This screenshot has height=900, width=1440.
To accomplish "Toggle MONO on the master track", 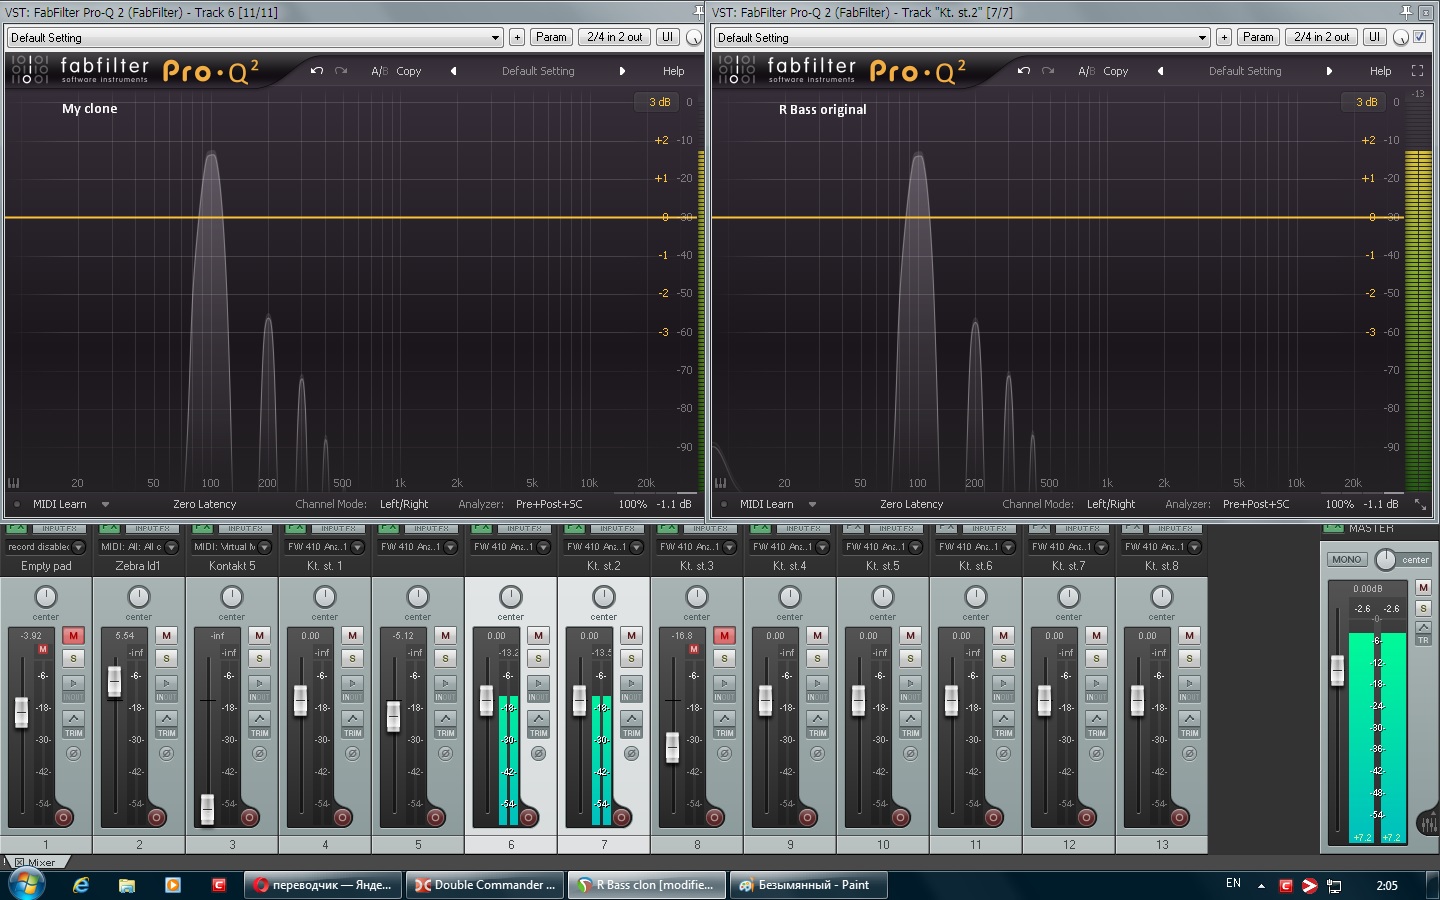I will click(1346, 560).
